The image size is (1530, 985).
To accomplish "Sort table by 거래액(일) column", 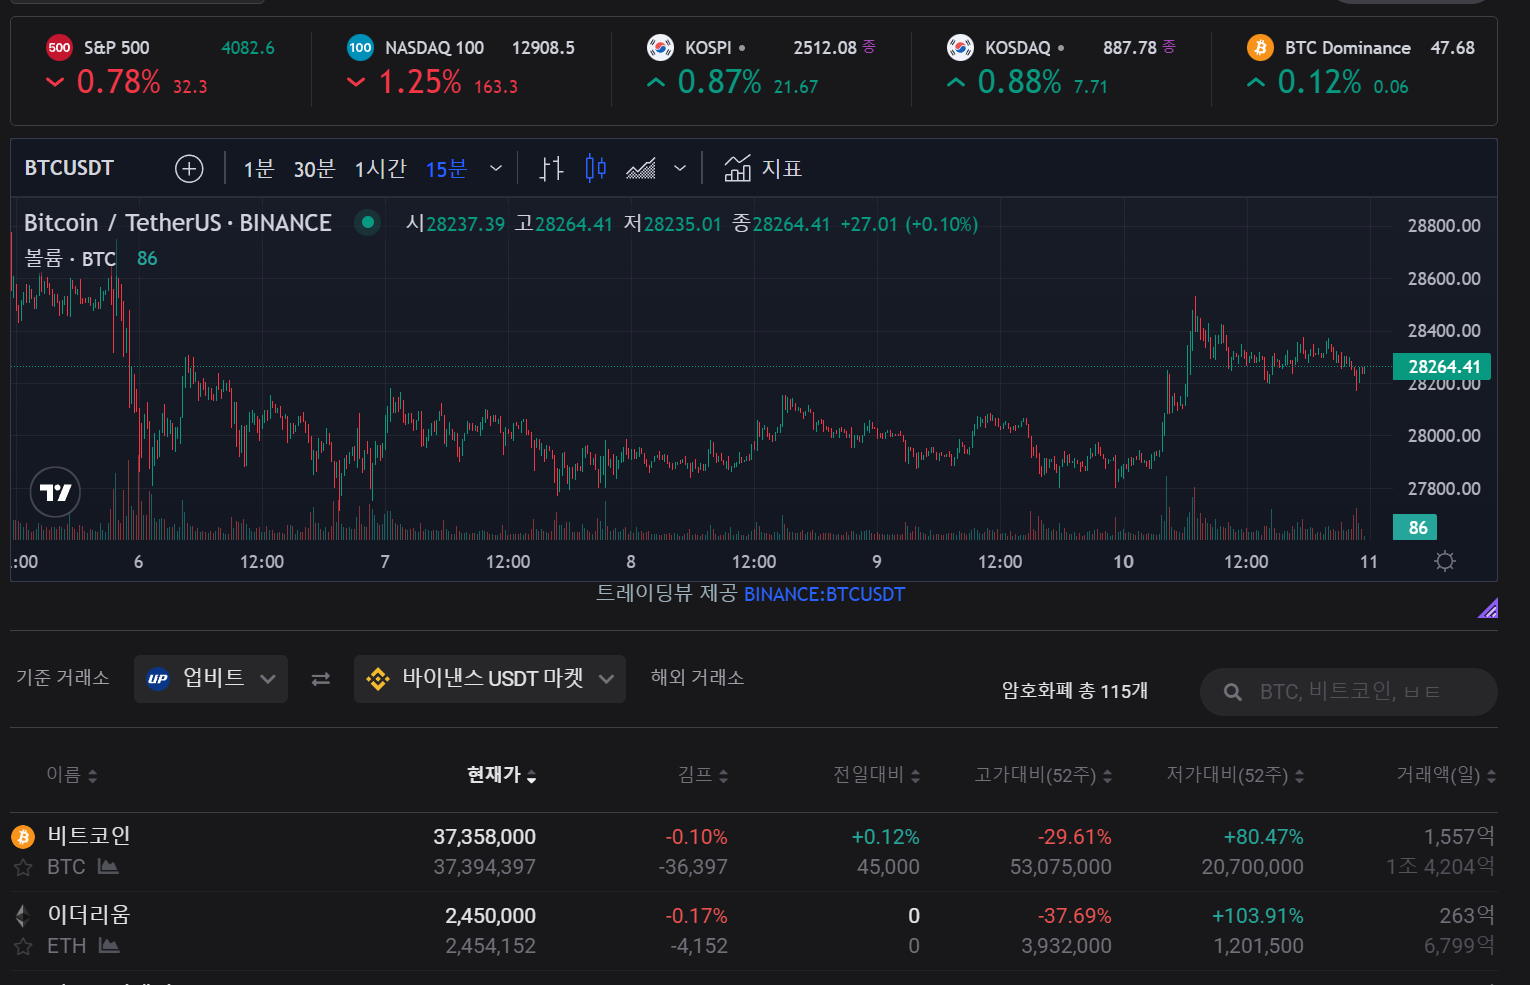I will pyautogui.click(x=1447, y=775).
